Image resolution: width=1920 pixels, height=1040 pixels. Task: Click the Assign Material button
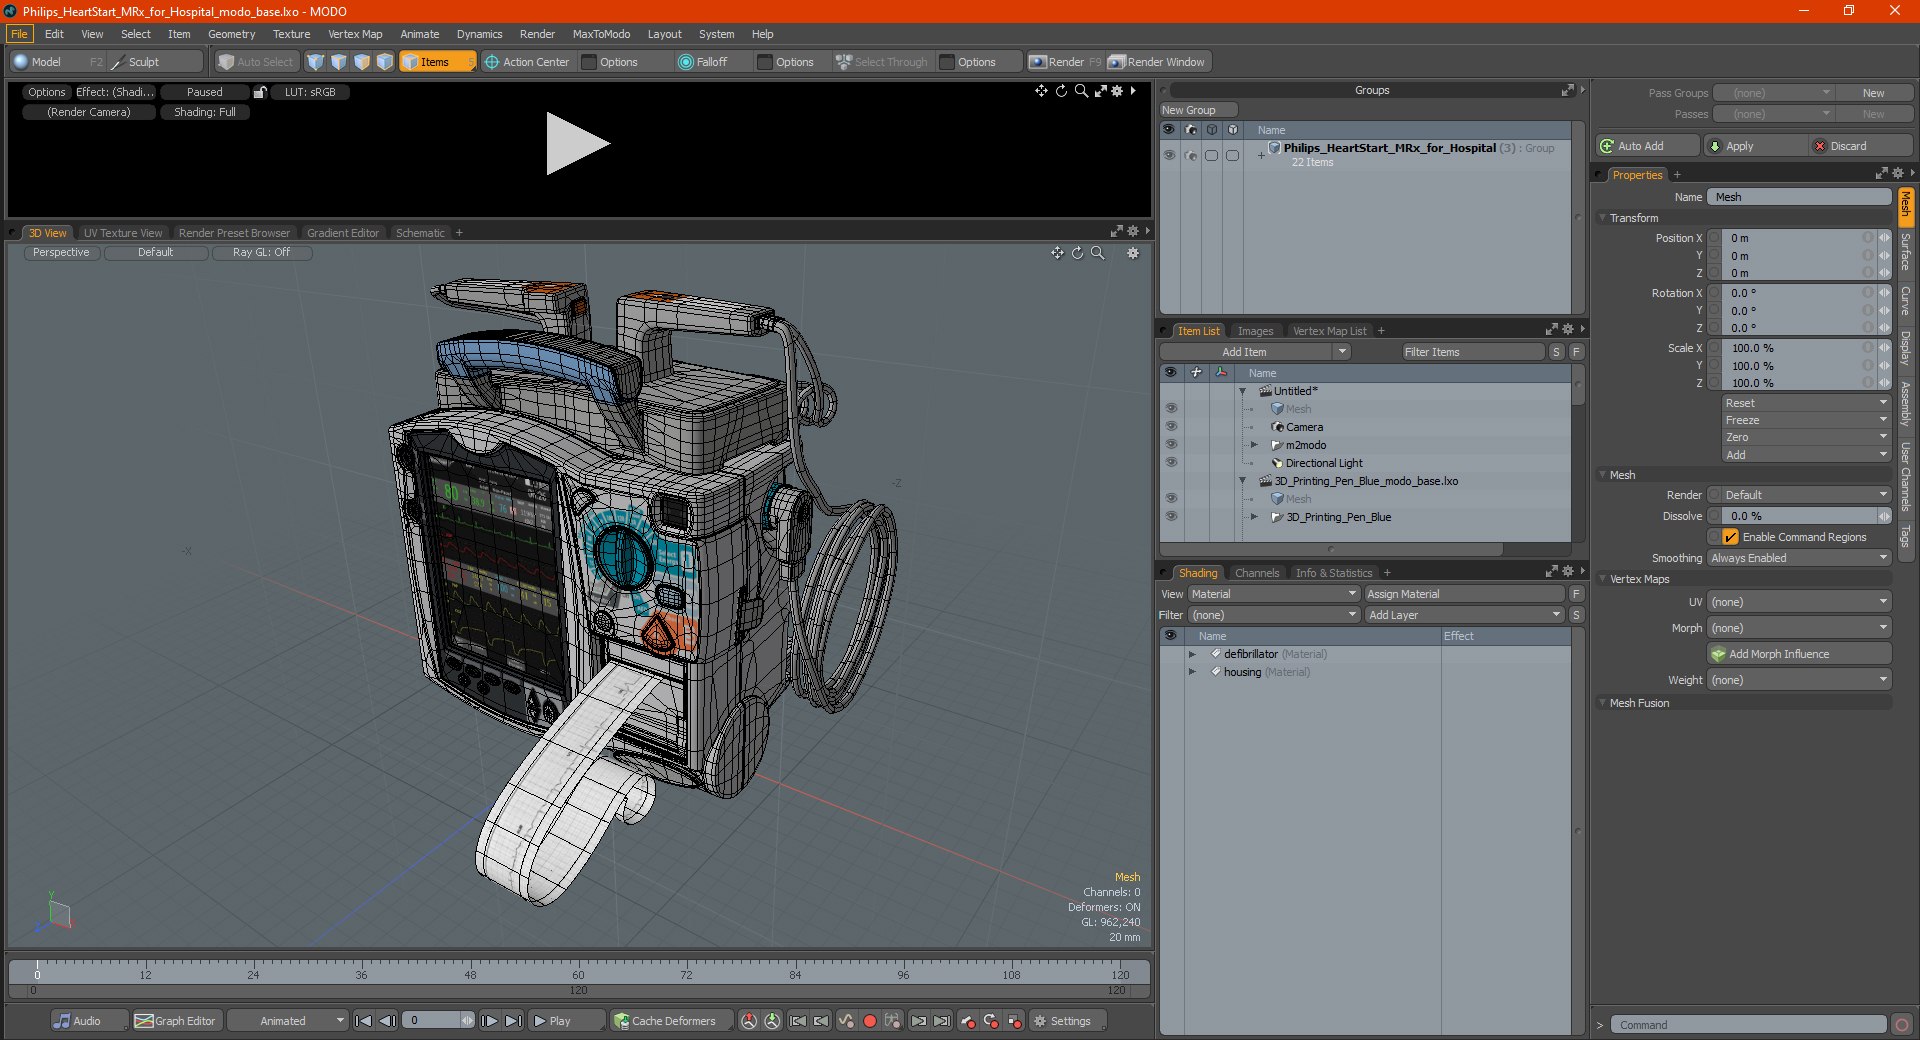click(x=1462, y=594)
